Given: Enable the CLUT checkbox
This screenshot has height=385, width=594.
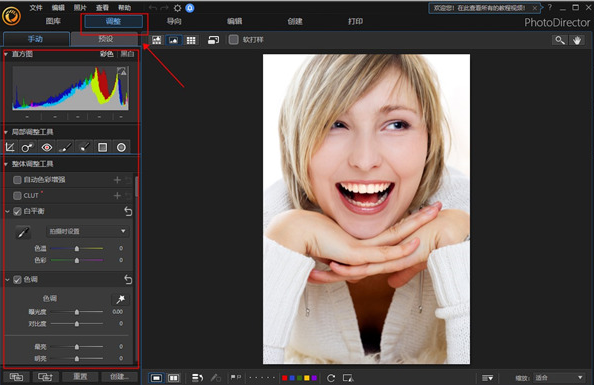Looking at the screenshot, I should point(17,196).
